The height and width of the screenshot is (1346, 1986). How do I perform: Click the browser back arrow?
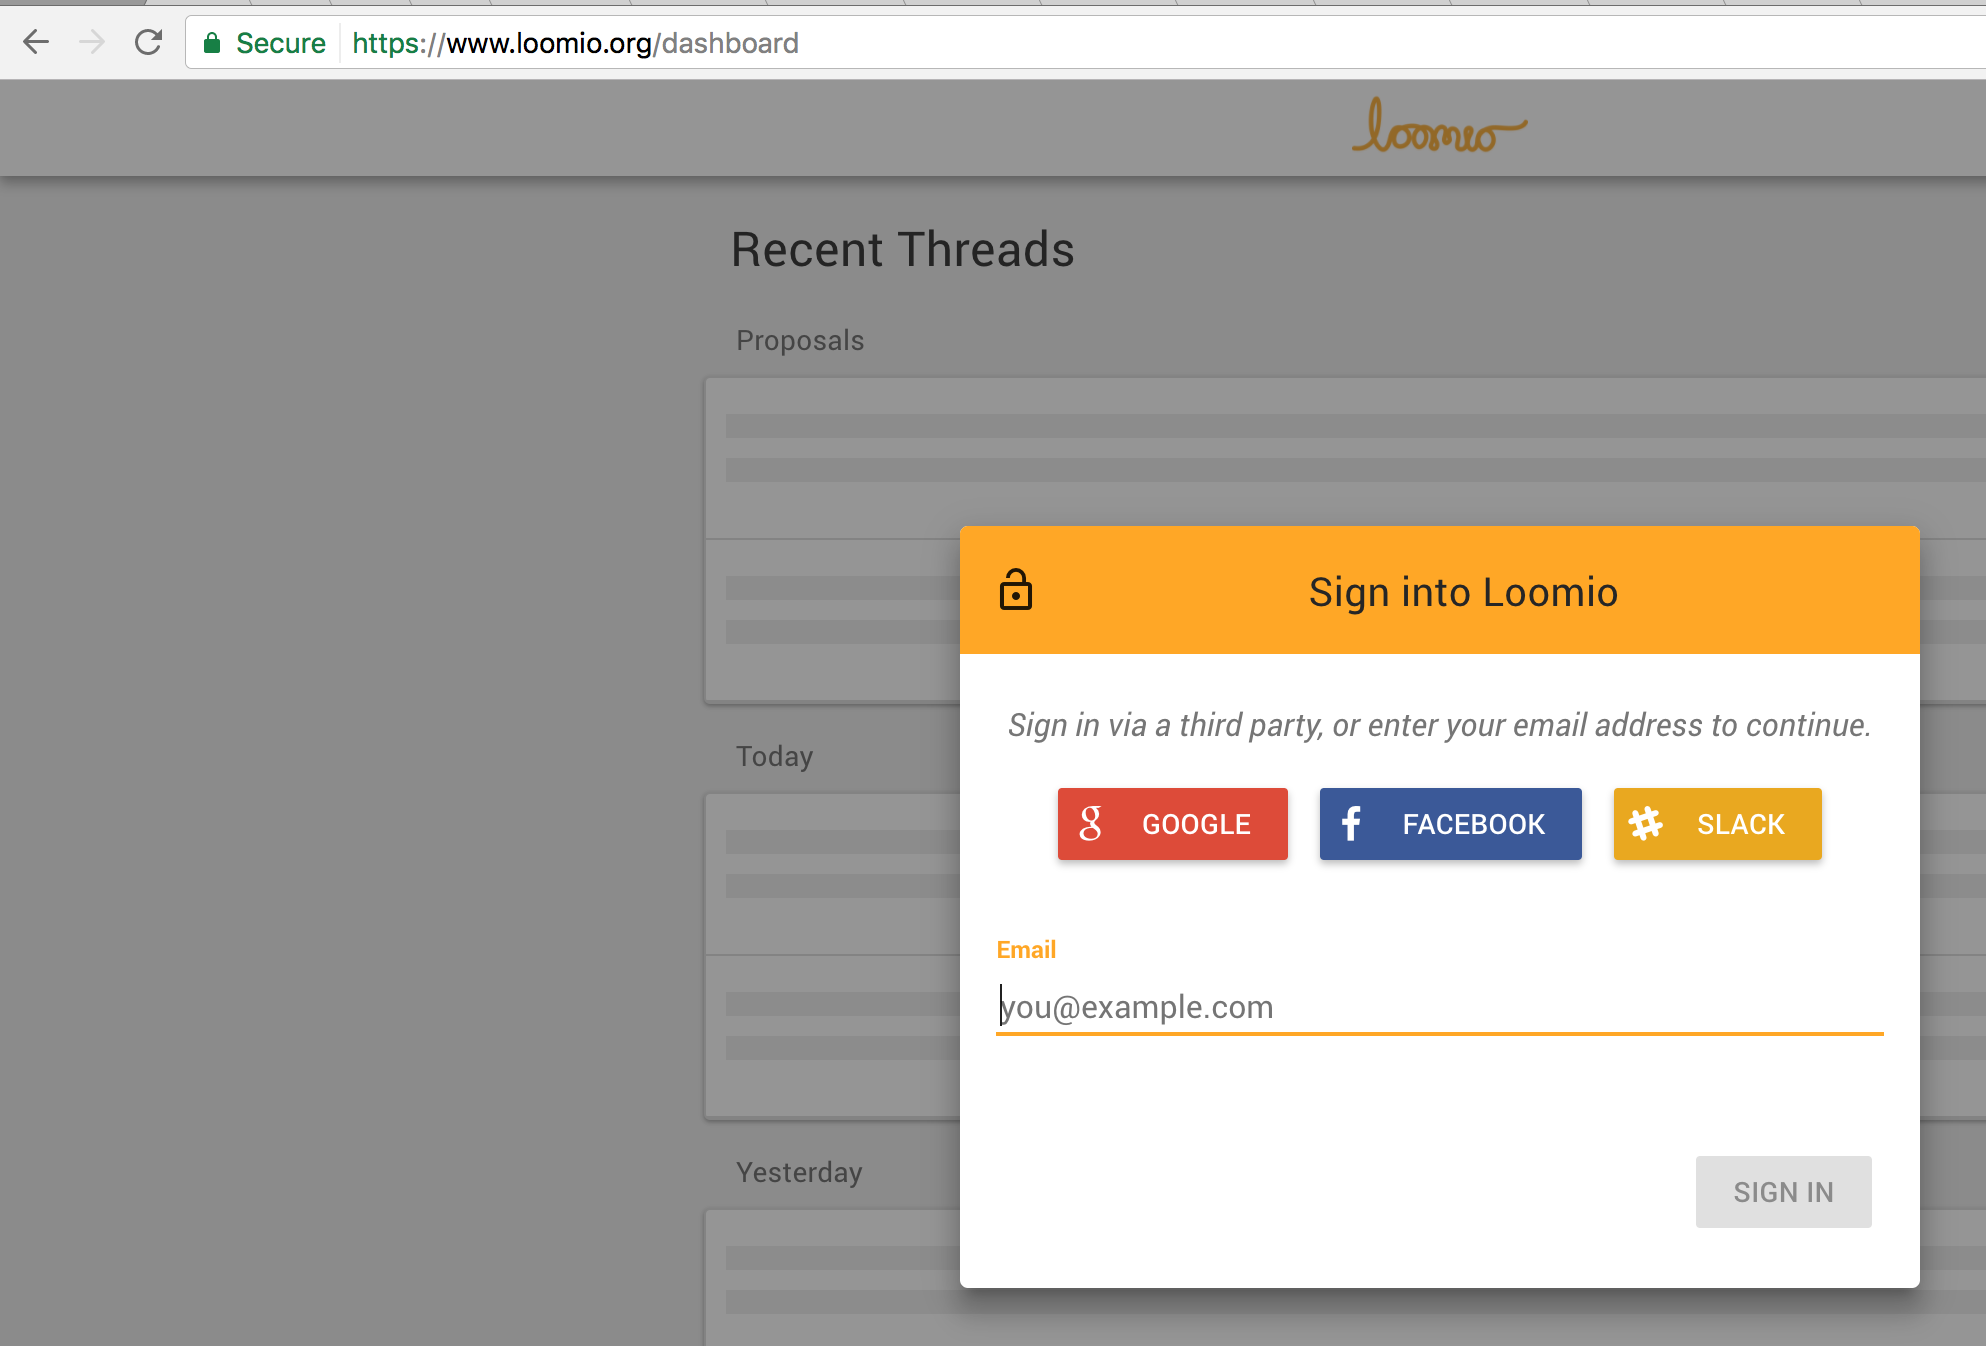(36, 42)
